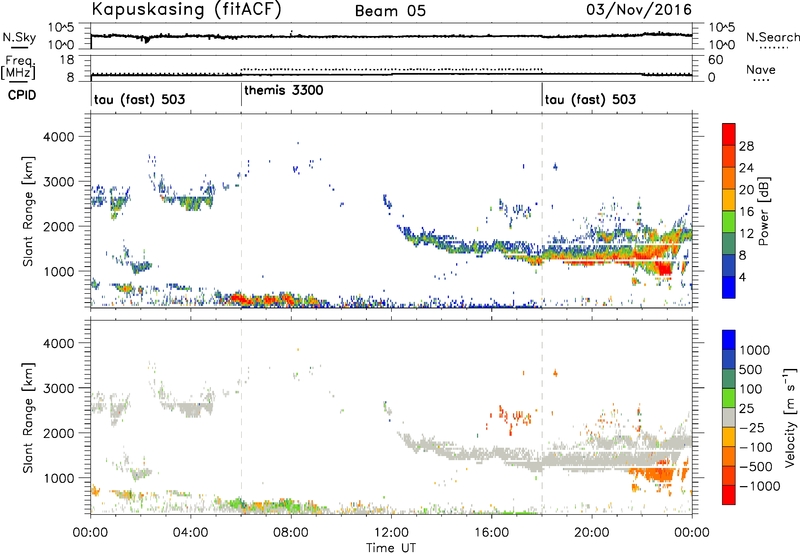Click the 20:00 time axis tick label
The height and width of the screenshot is (554, 800).
[x=592, y=533]
